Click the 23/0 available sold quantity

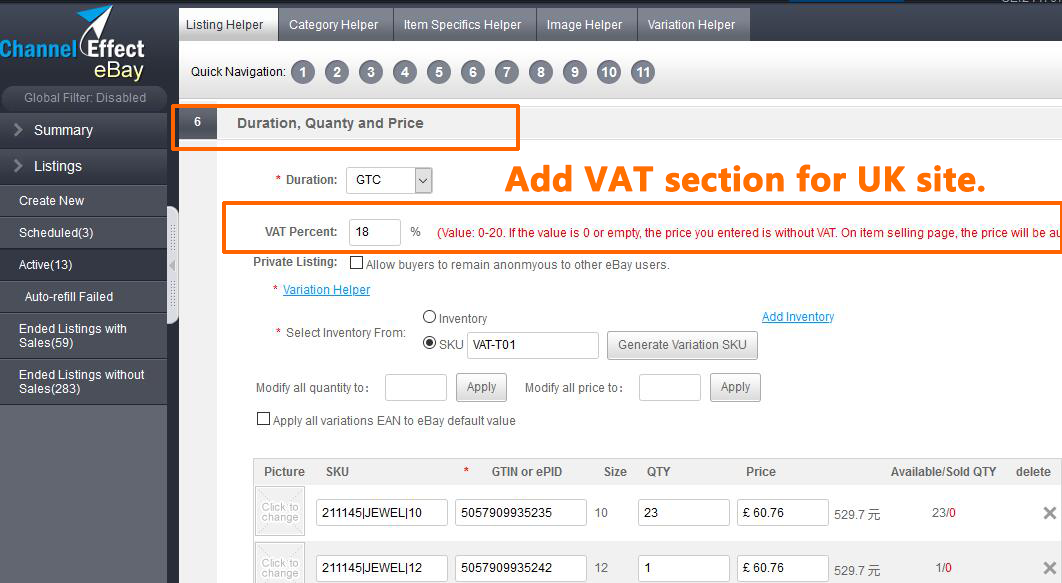click(x=943, y=513)
